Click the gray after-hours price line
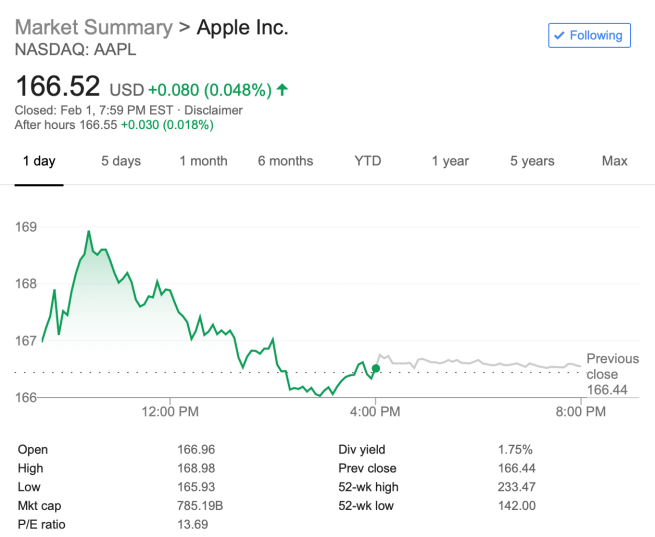Screen dimensions: 655x537 pyautogui.click(x=480, y=362)
